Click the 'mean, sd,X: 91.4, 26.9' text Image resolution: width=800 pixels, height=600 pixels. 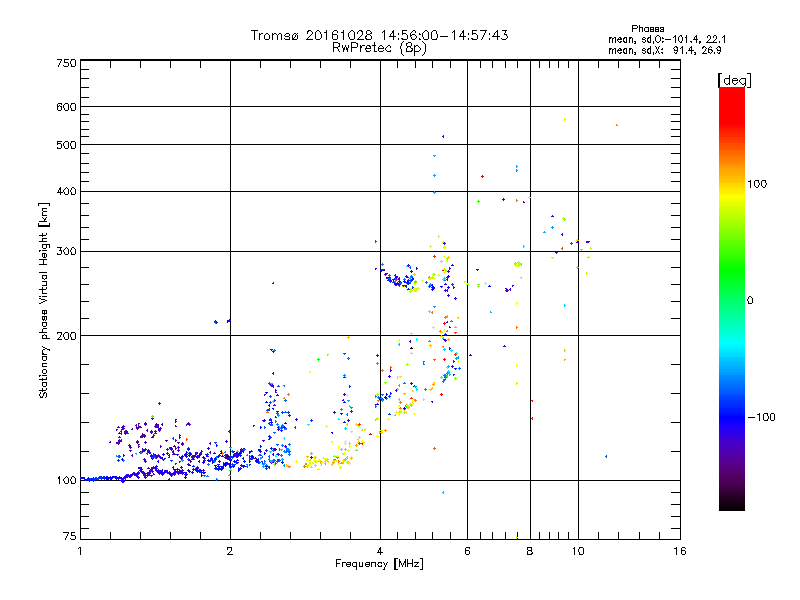pyautogui.click(x=664, y=50)
